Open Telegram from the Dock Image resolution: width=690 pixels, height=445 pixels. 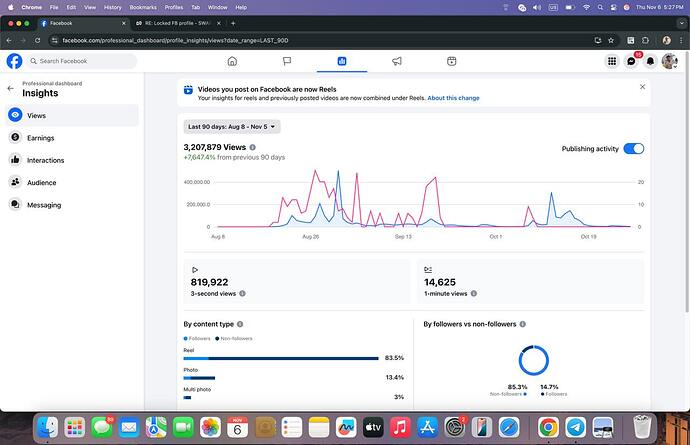(x=576, y=427)
